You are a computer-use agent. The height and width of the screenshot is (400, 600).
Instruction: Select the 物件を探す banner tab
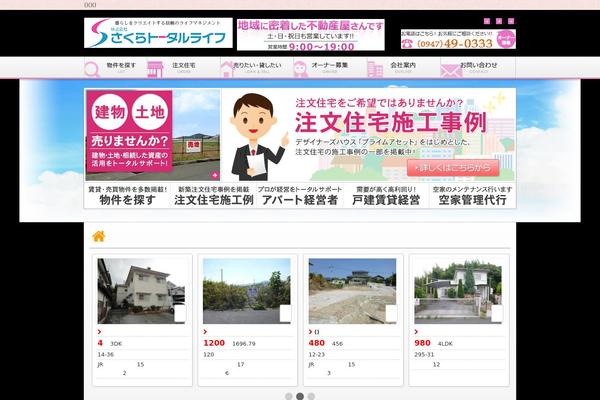[127, 196]
